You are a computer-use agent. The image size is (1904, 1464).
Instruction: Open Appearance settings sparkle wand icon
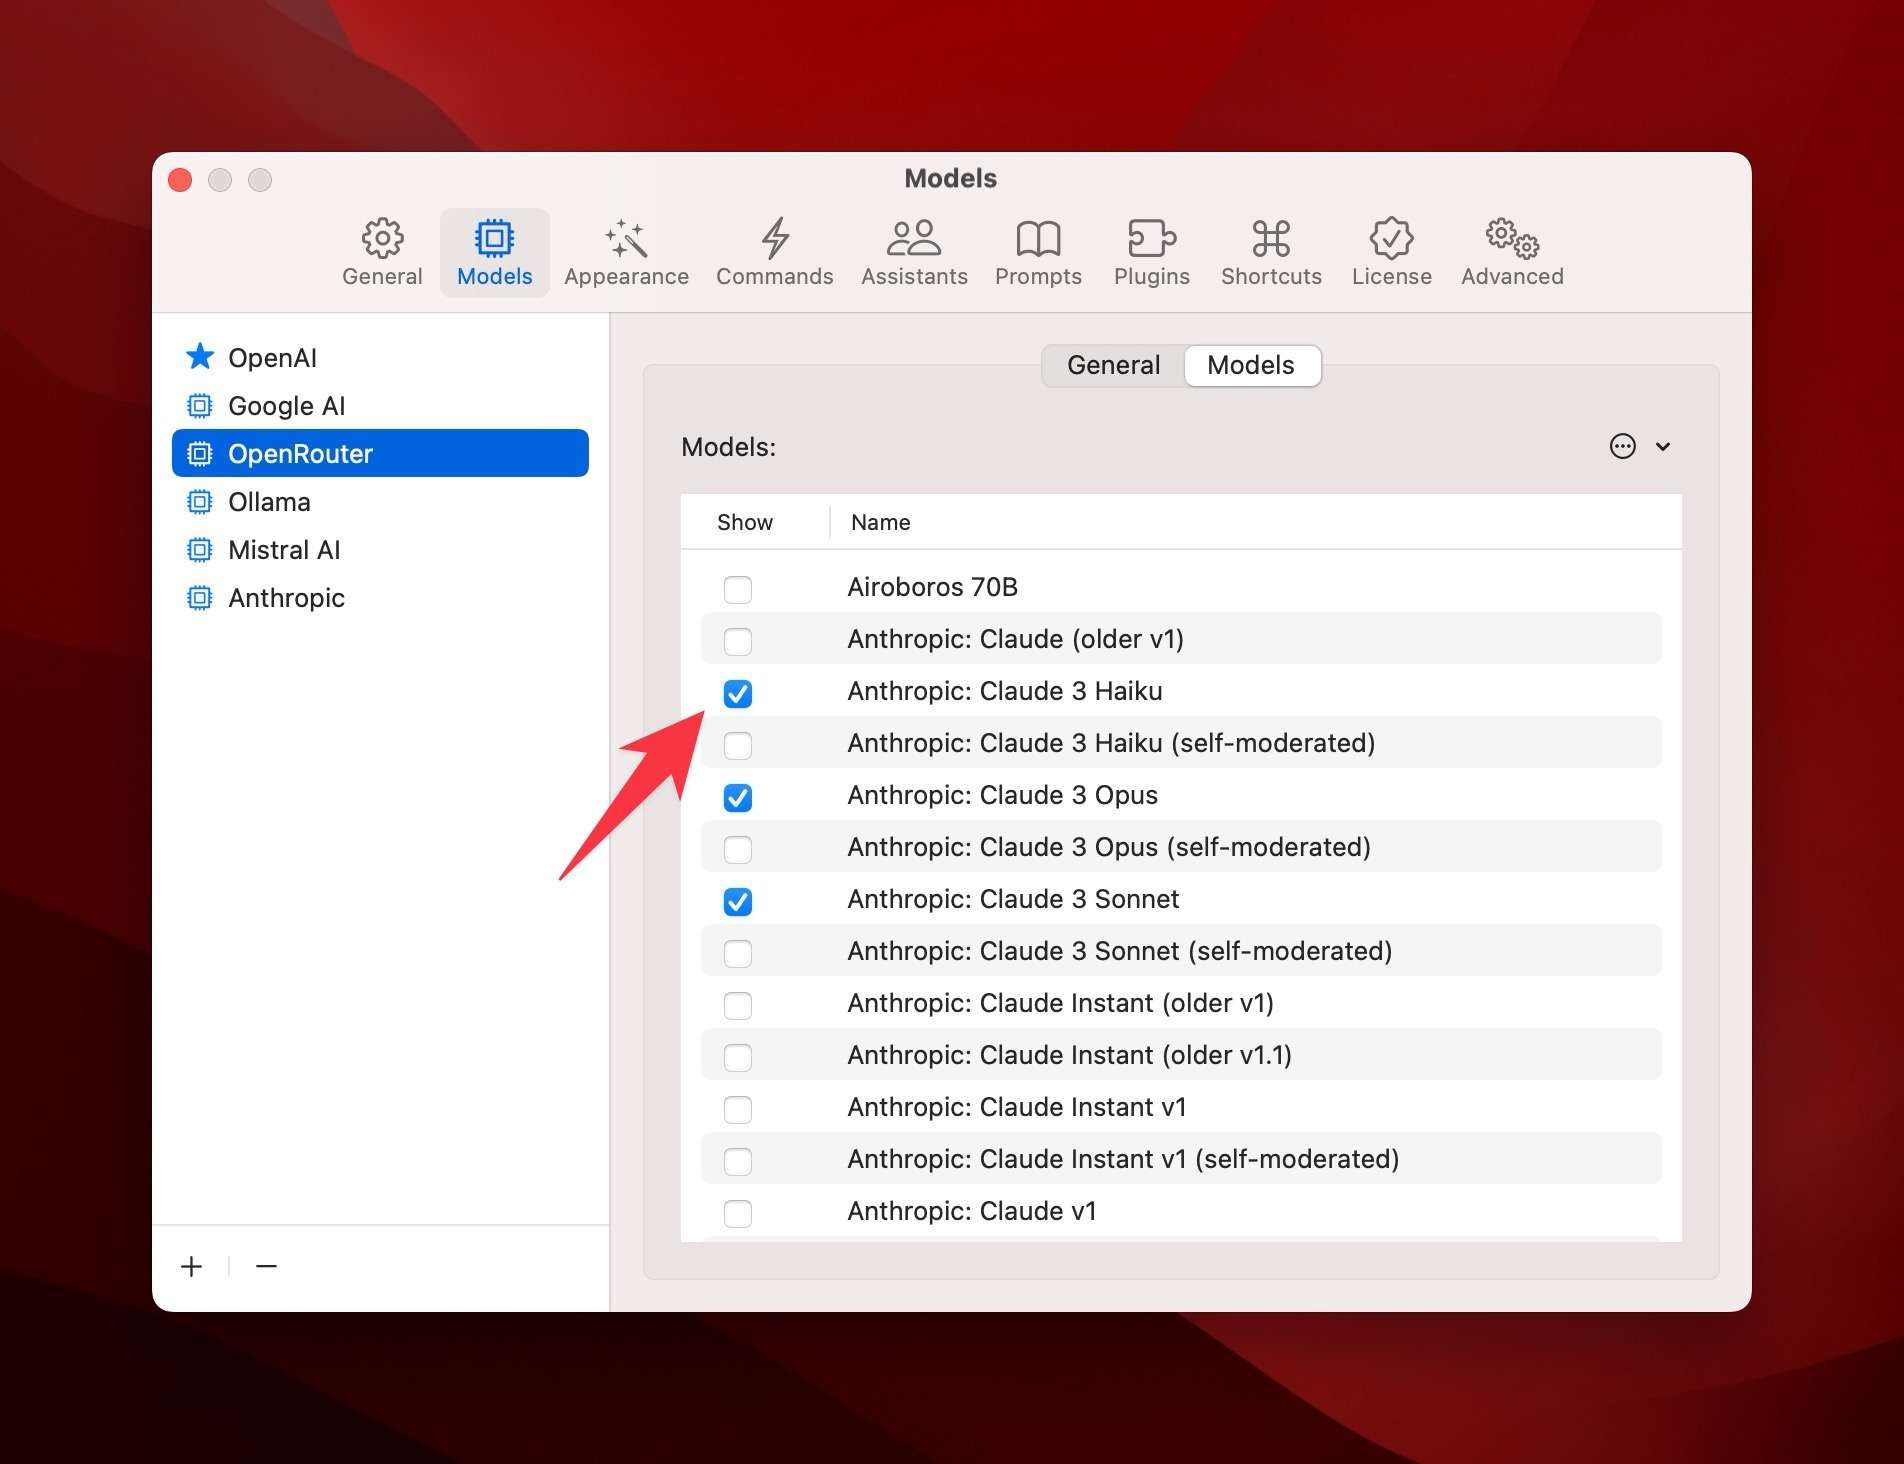626,238
